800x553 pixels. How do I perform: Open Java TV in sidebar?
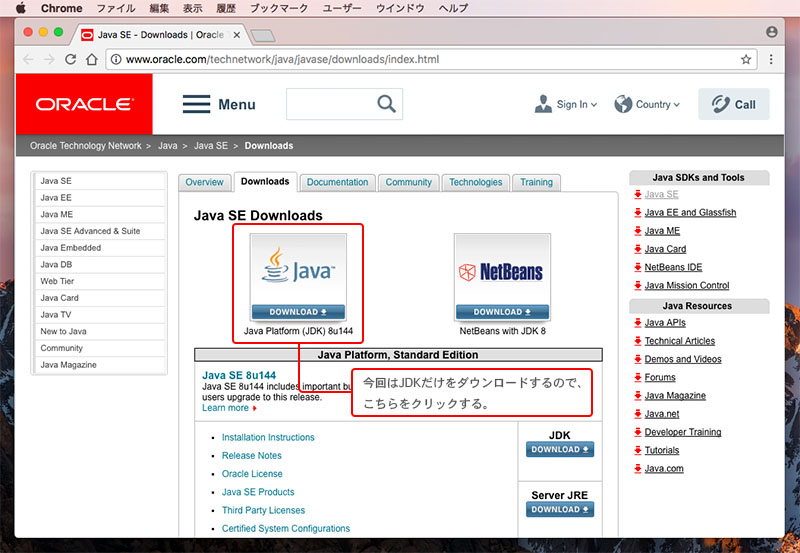100,315
